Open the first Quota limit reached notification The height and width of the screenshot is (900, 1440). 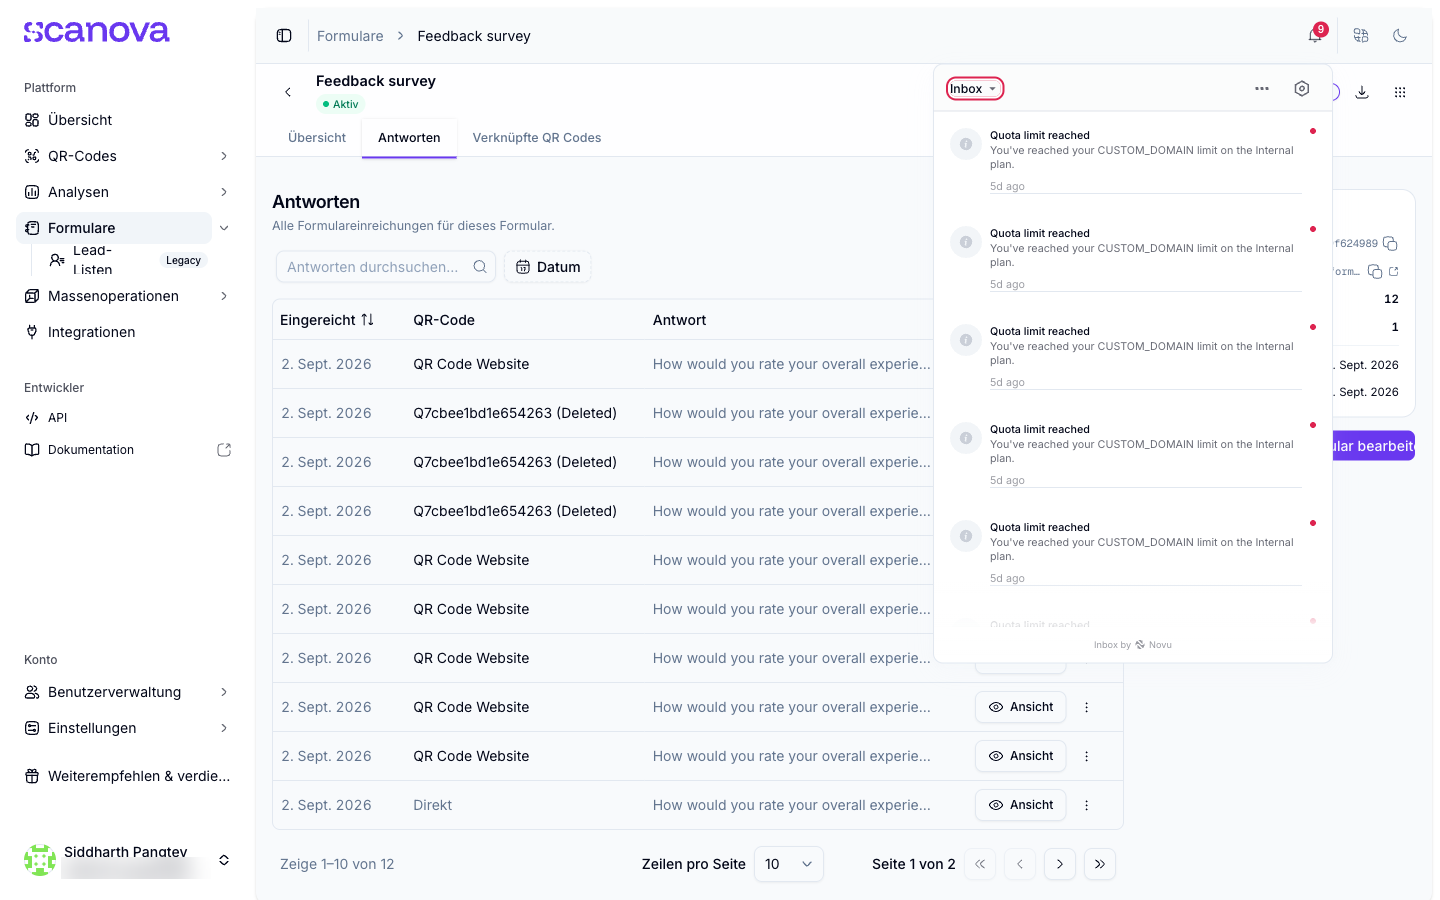point(1133,159)
